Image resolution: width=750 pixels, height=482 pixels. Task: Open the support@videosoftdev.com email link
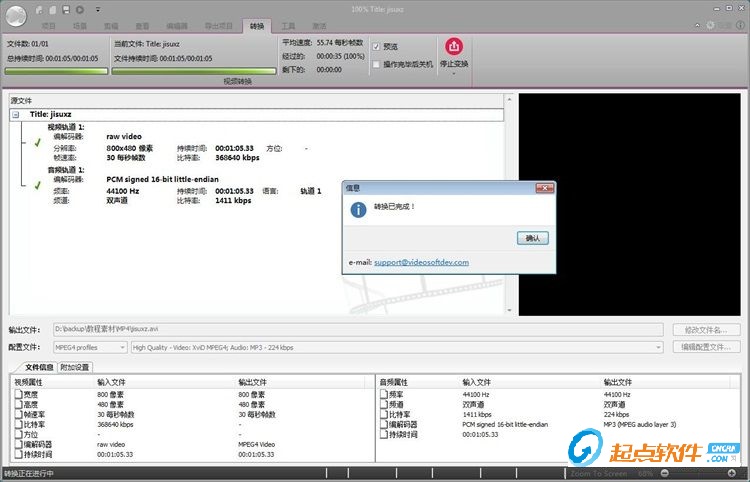[421, 262]
